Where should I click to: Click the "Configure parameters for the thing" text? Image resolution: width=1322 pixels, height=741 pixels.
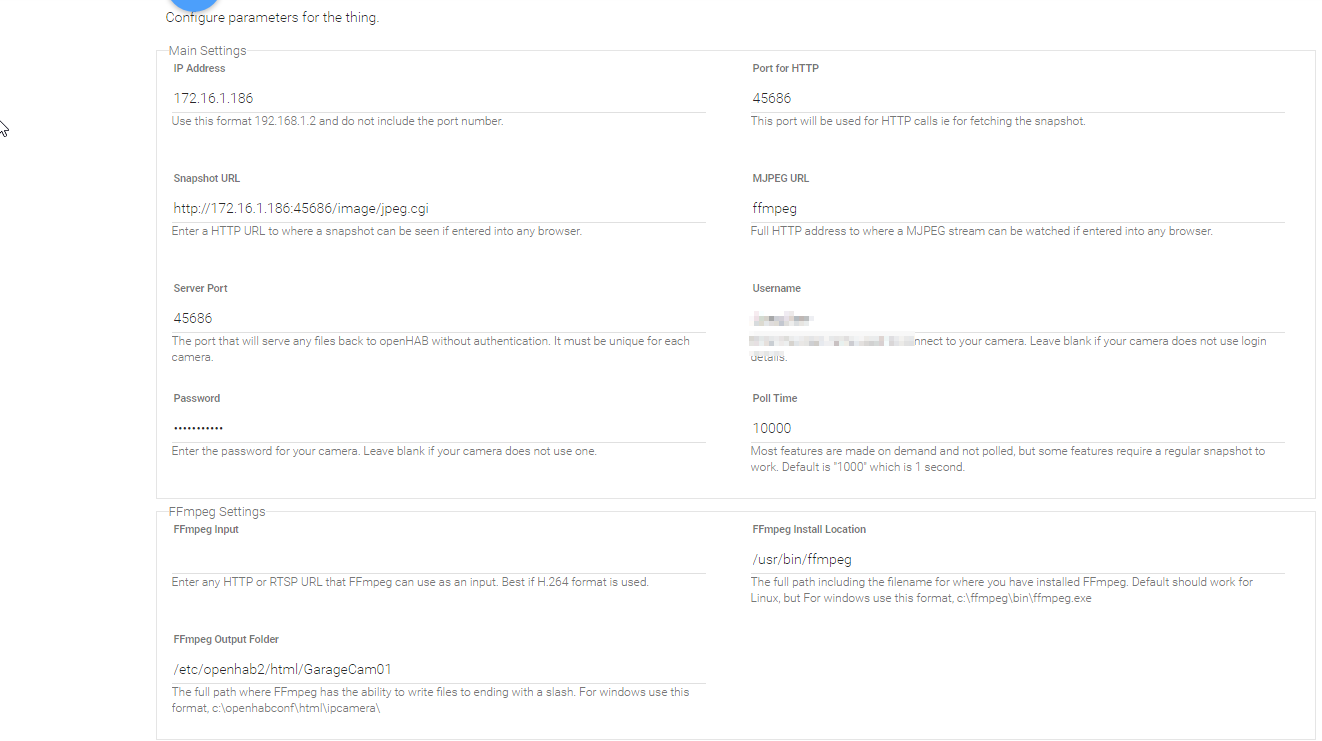[x=272, y=17]
